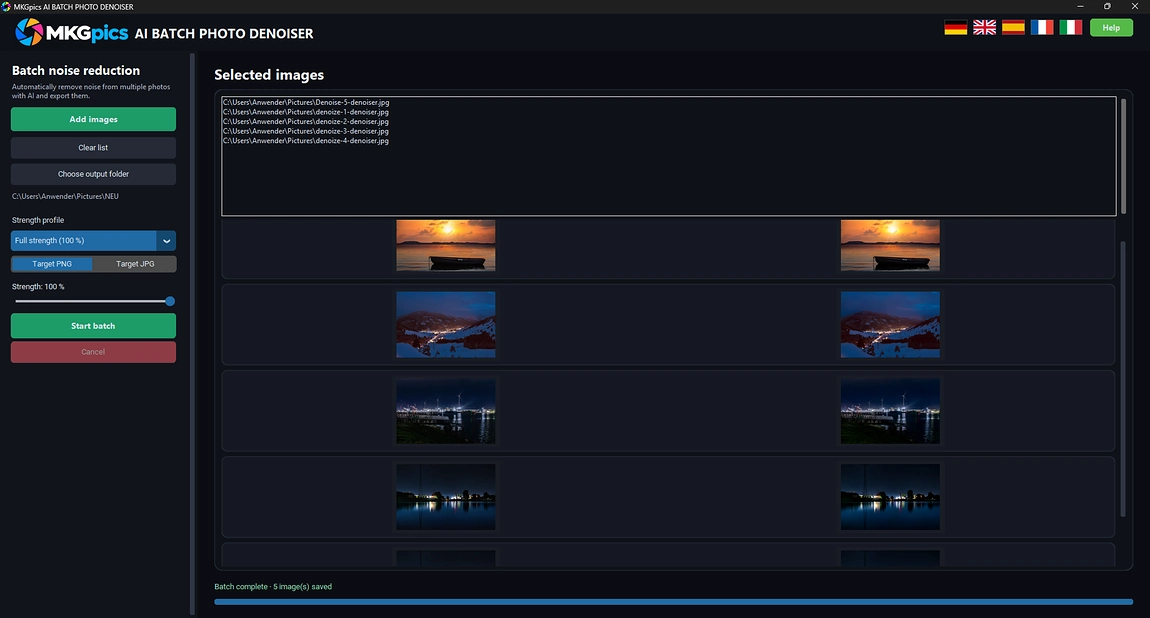Screen dimensions: 1150x618
Task: Select denoize-3-denoiser.jpg path entry
Action: tap(306, 131)
